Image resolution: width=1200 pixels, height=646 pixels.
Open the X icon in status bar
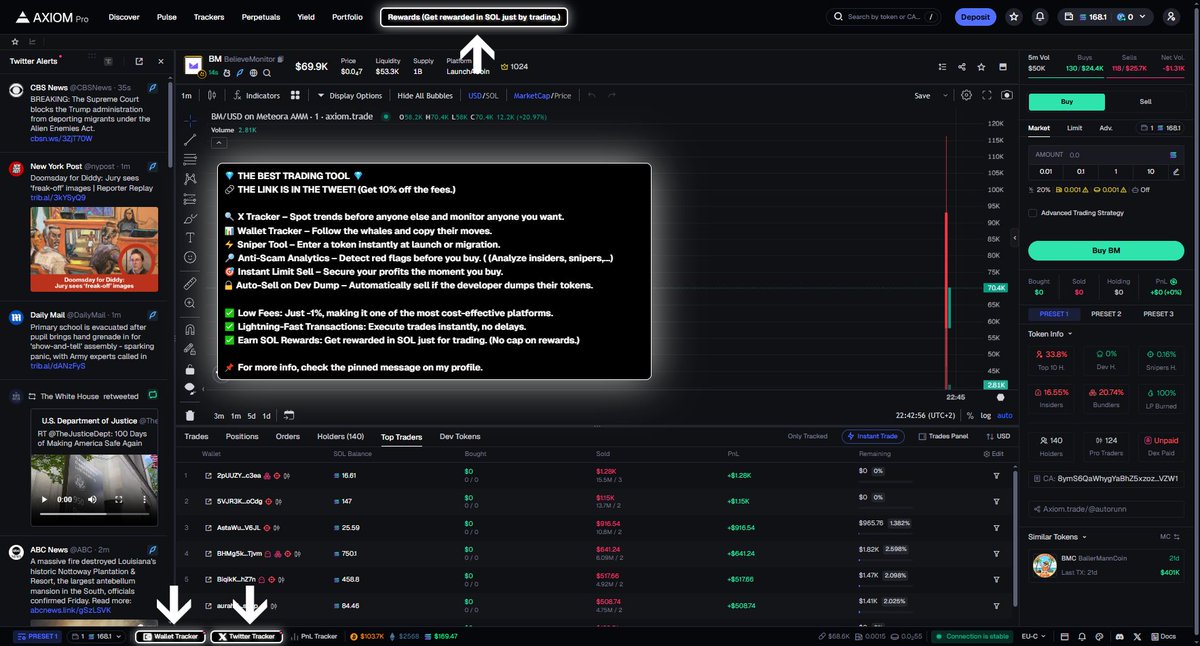[x=1136, y=636]
